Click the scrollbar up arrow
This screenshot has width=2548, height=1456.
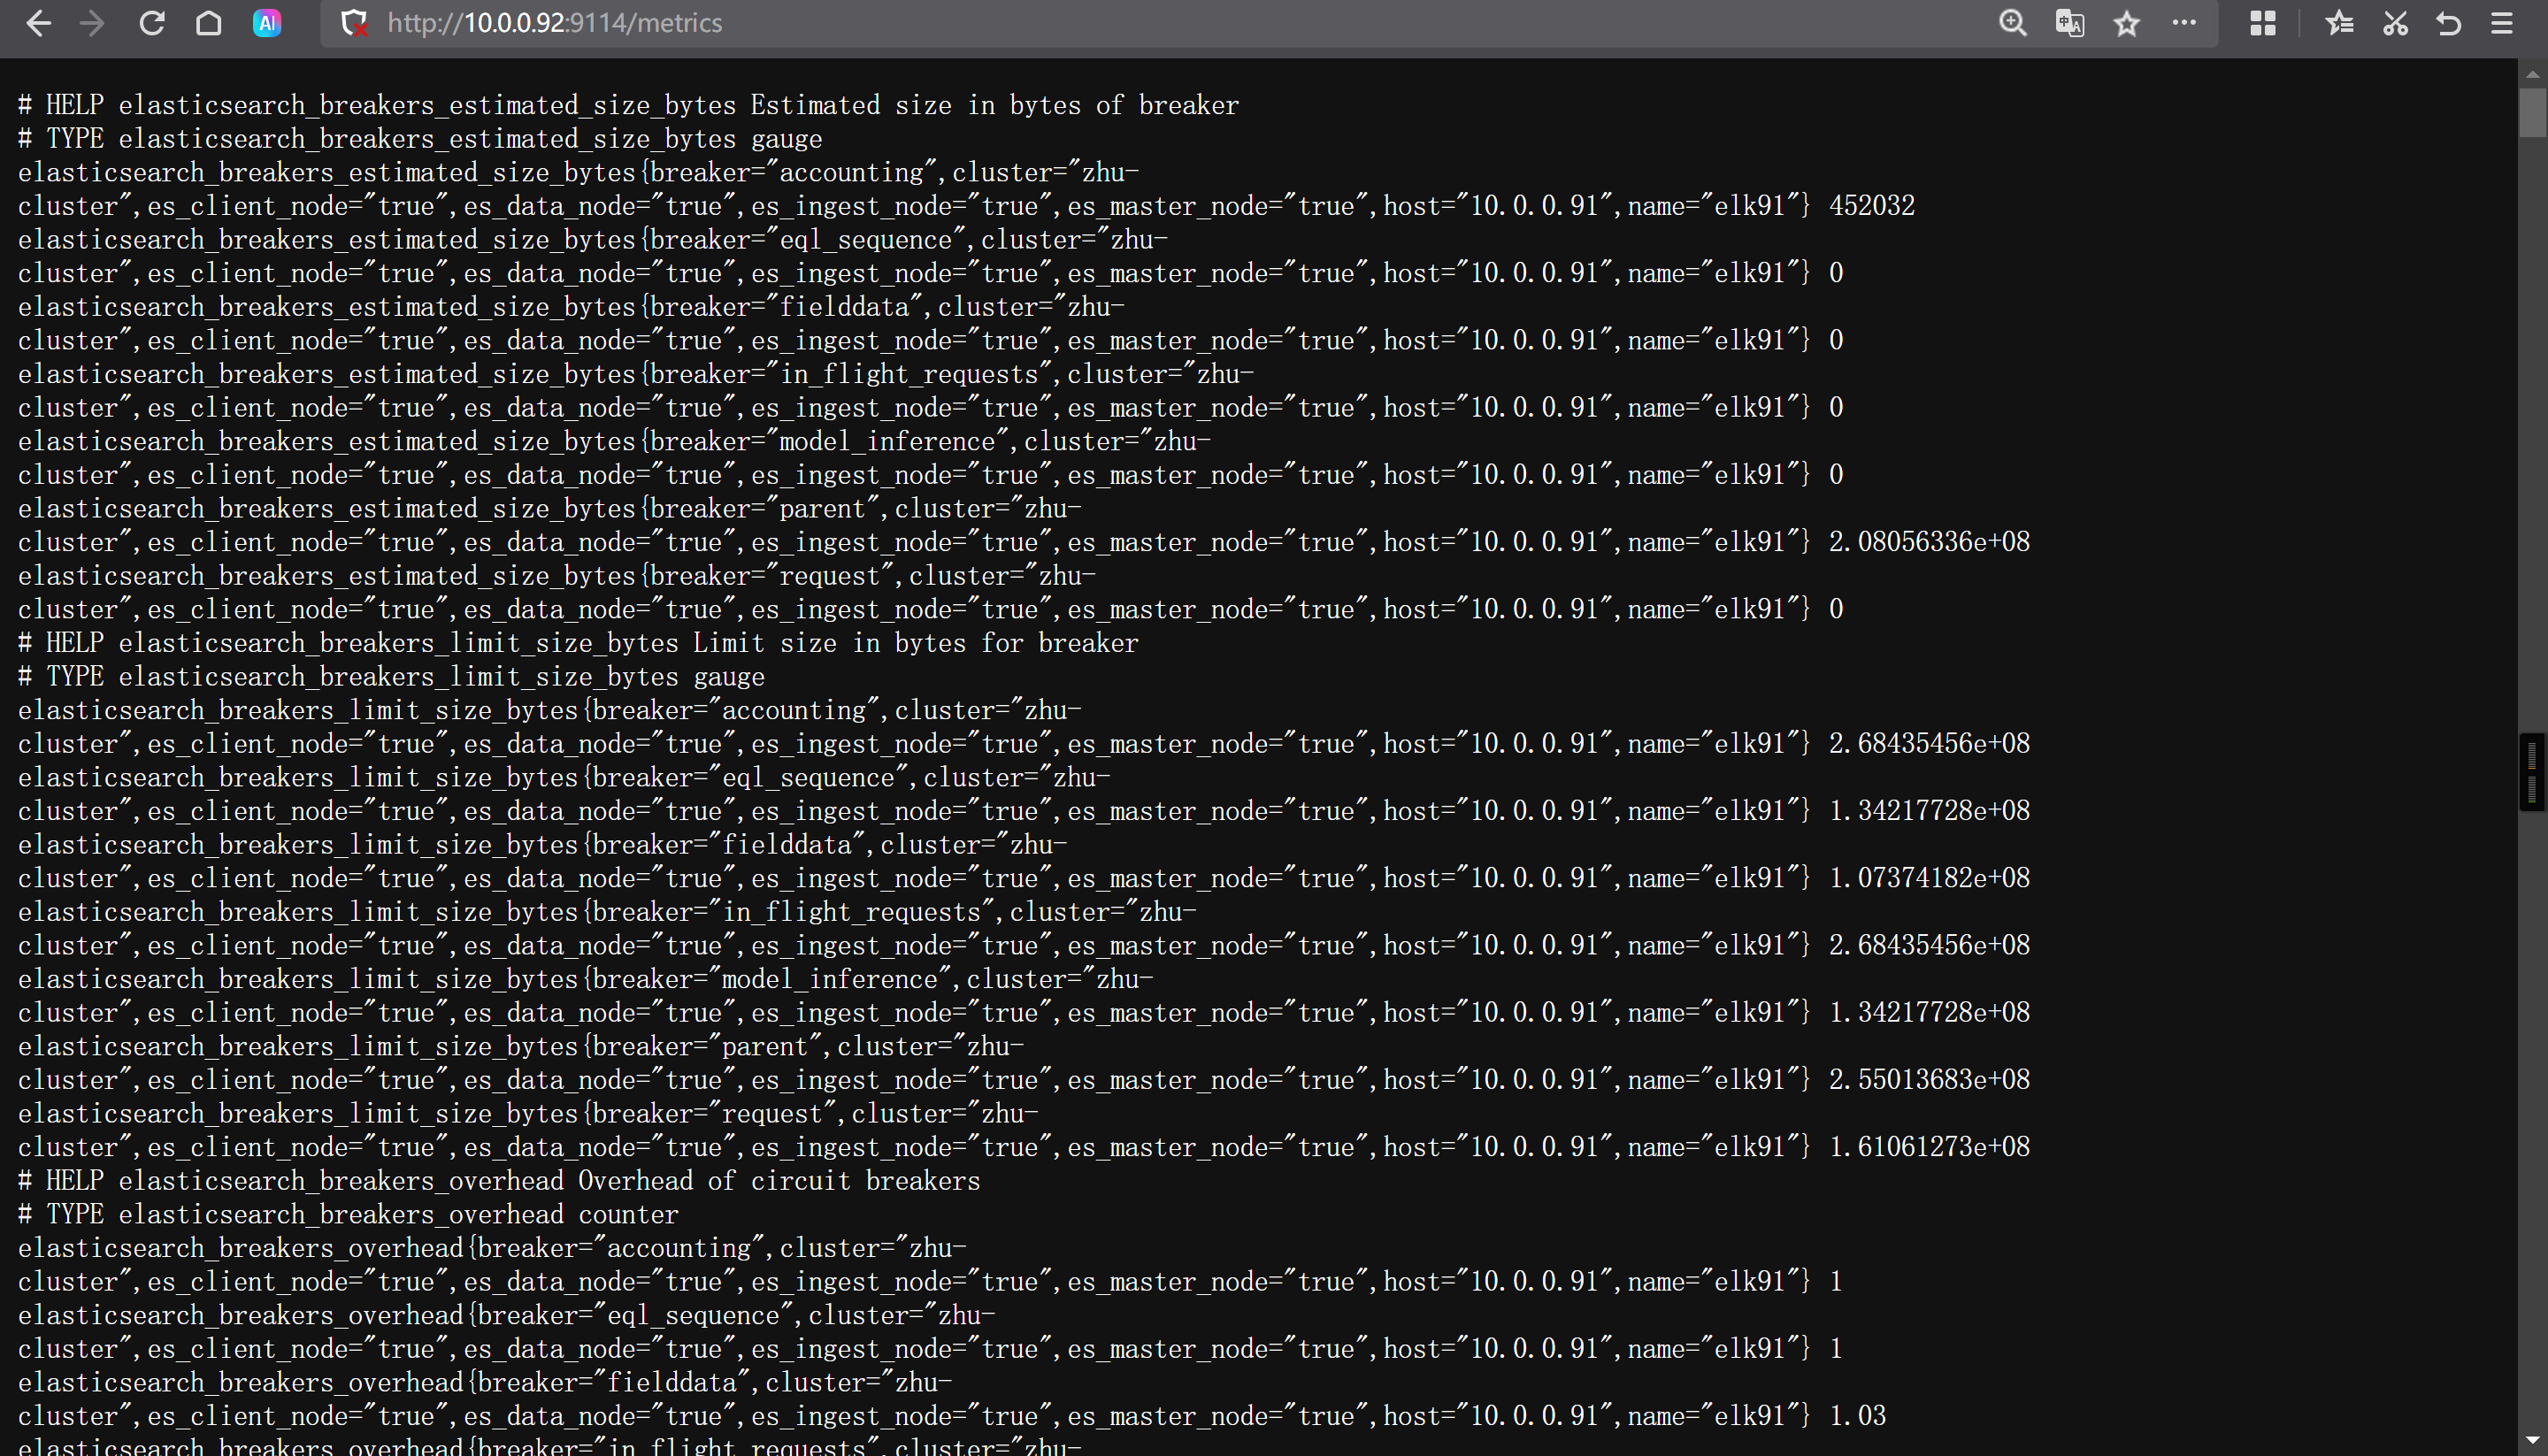[x=2532, y=74]
